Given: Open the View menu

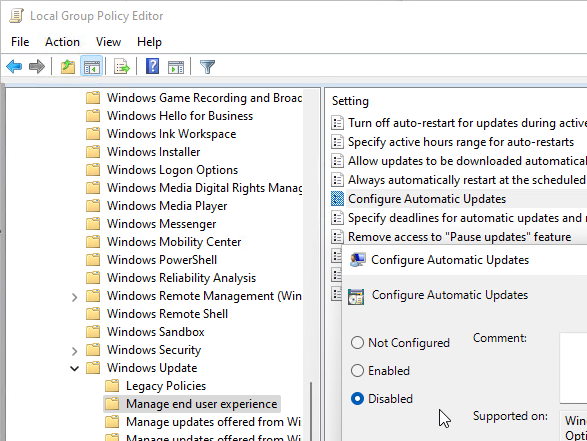Looking at the screenshot, I should tap(108, 42).
